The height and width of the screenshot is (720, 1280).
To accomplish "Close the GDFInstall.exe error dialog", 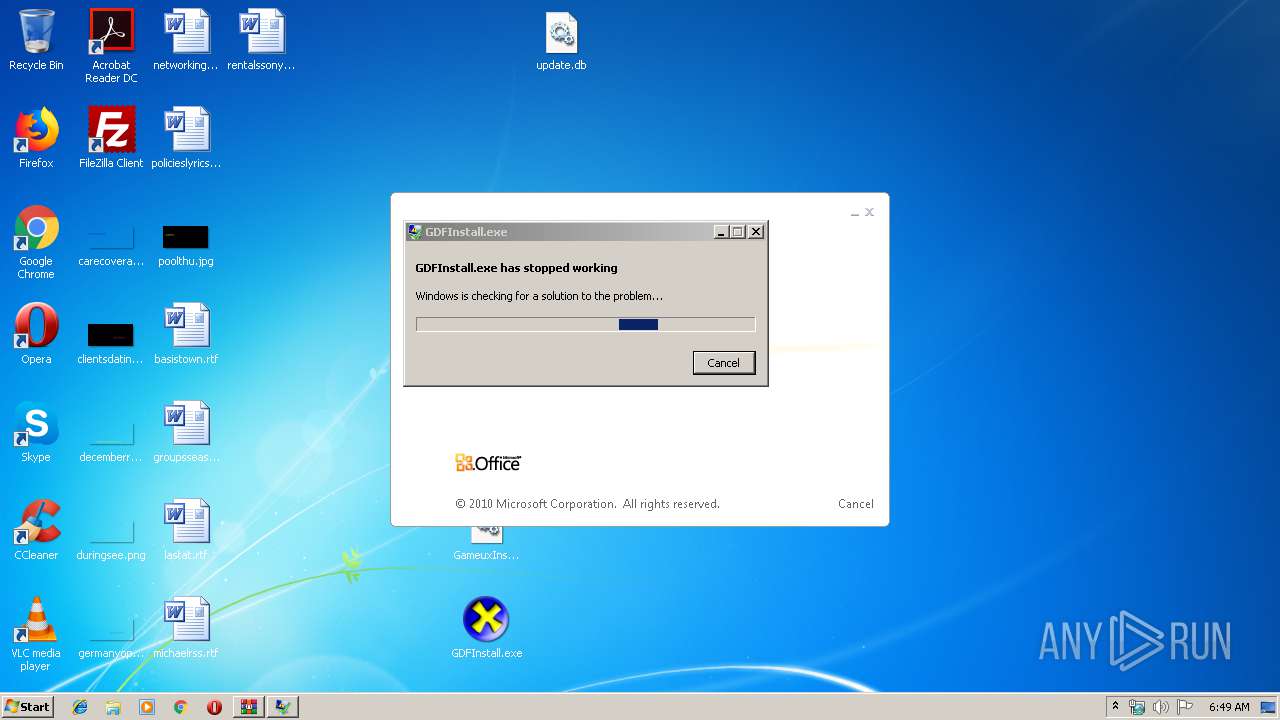I will click(x=756, y=232).
